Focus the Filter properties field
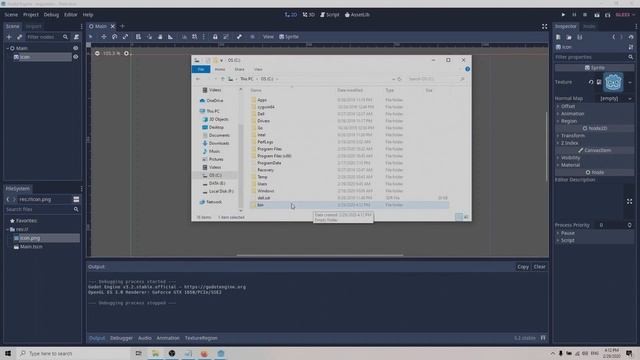The height and width of the screenshot is (360, 640). (x=594, y=57)
